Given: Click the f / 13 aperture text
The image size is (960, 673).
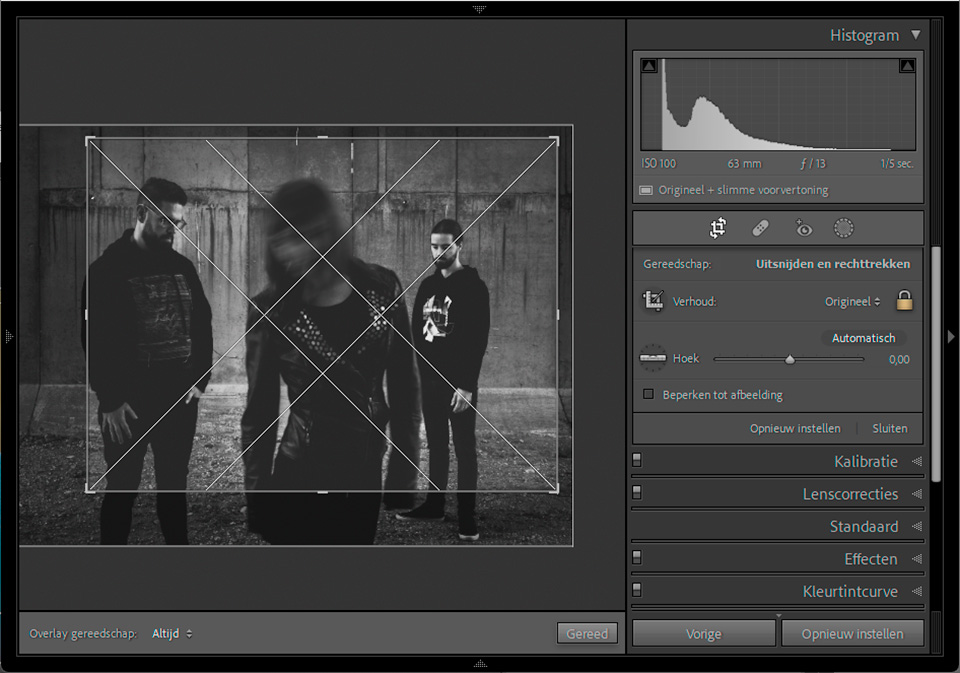Looking at the screenshot, I should coord(812,164).
